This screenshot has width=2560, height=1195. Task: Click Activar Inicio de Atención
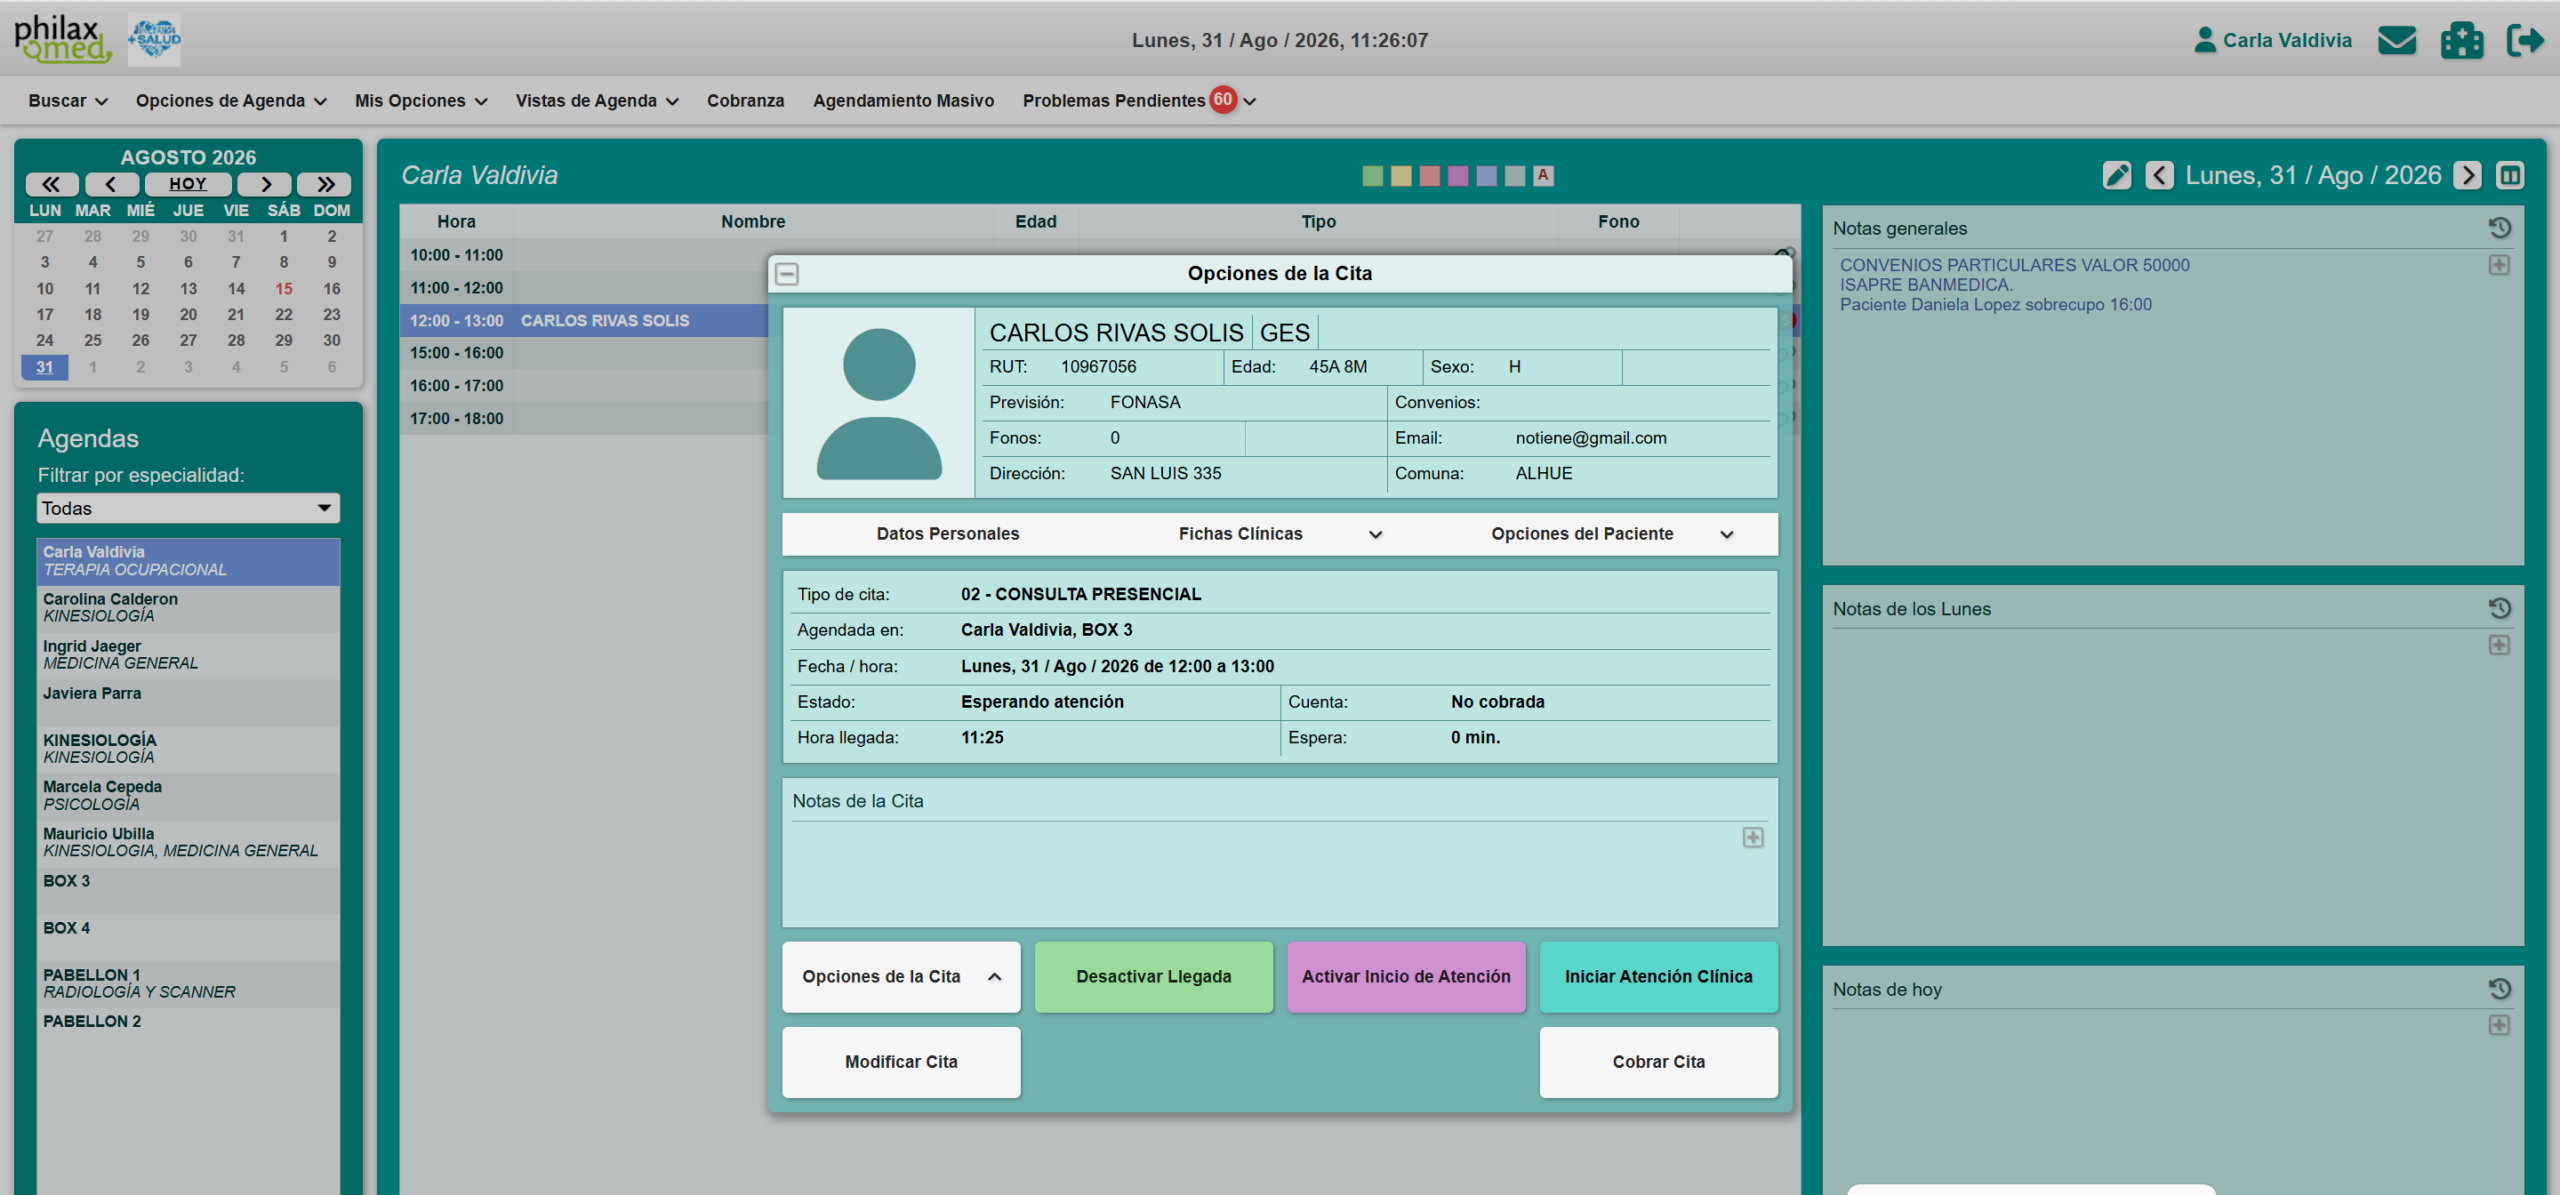coord(1405,977)
